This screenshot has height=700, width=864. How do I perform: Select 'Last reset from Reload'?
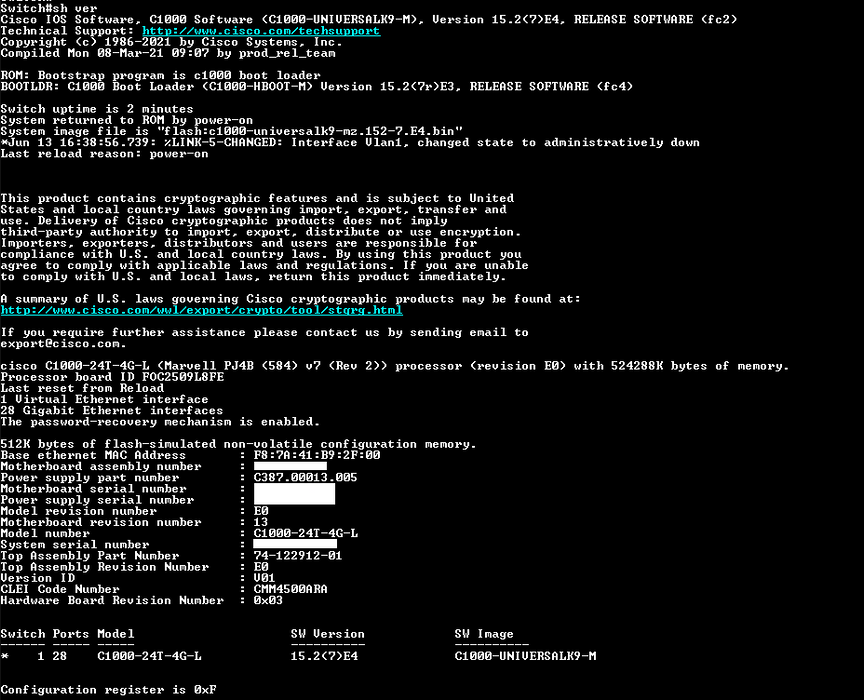click(x=82, y=388)
